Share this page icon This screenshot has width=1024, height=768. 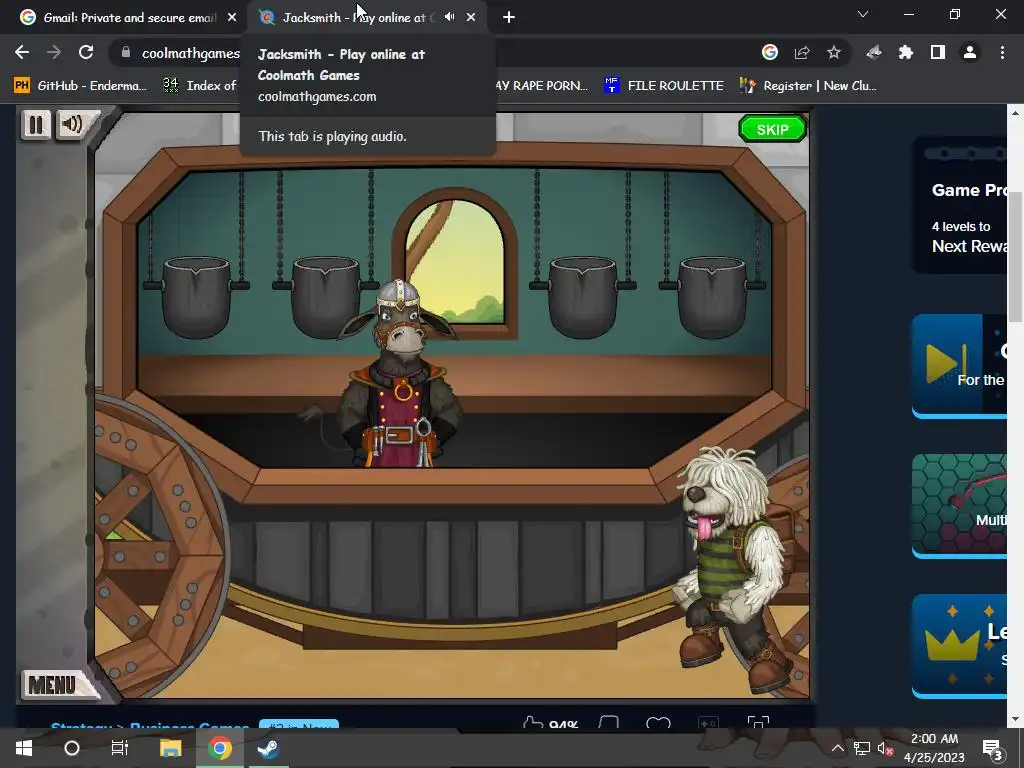802,52
